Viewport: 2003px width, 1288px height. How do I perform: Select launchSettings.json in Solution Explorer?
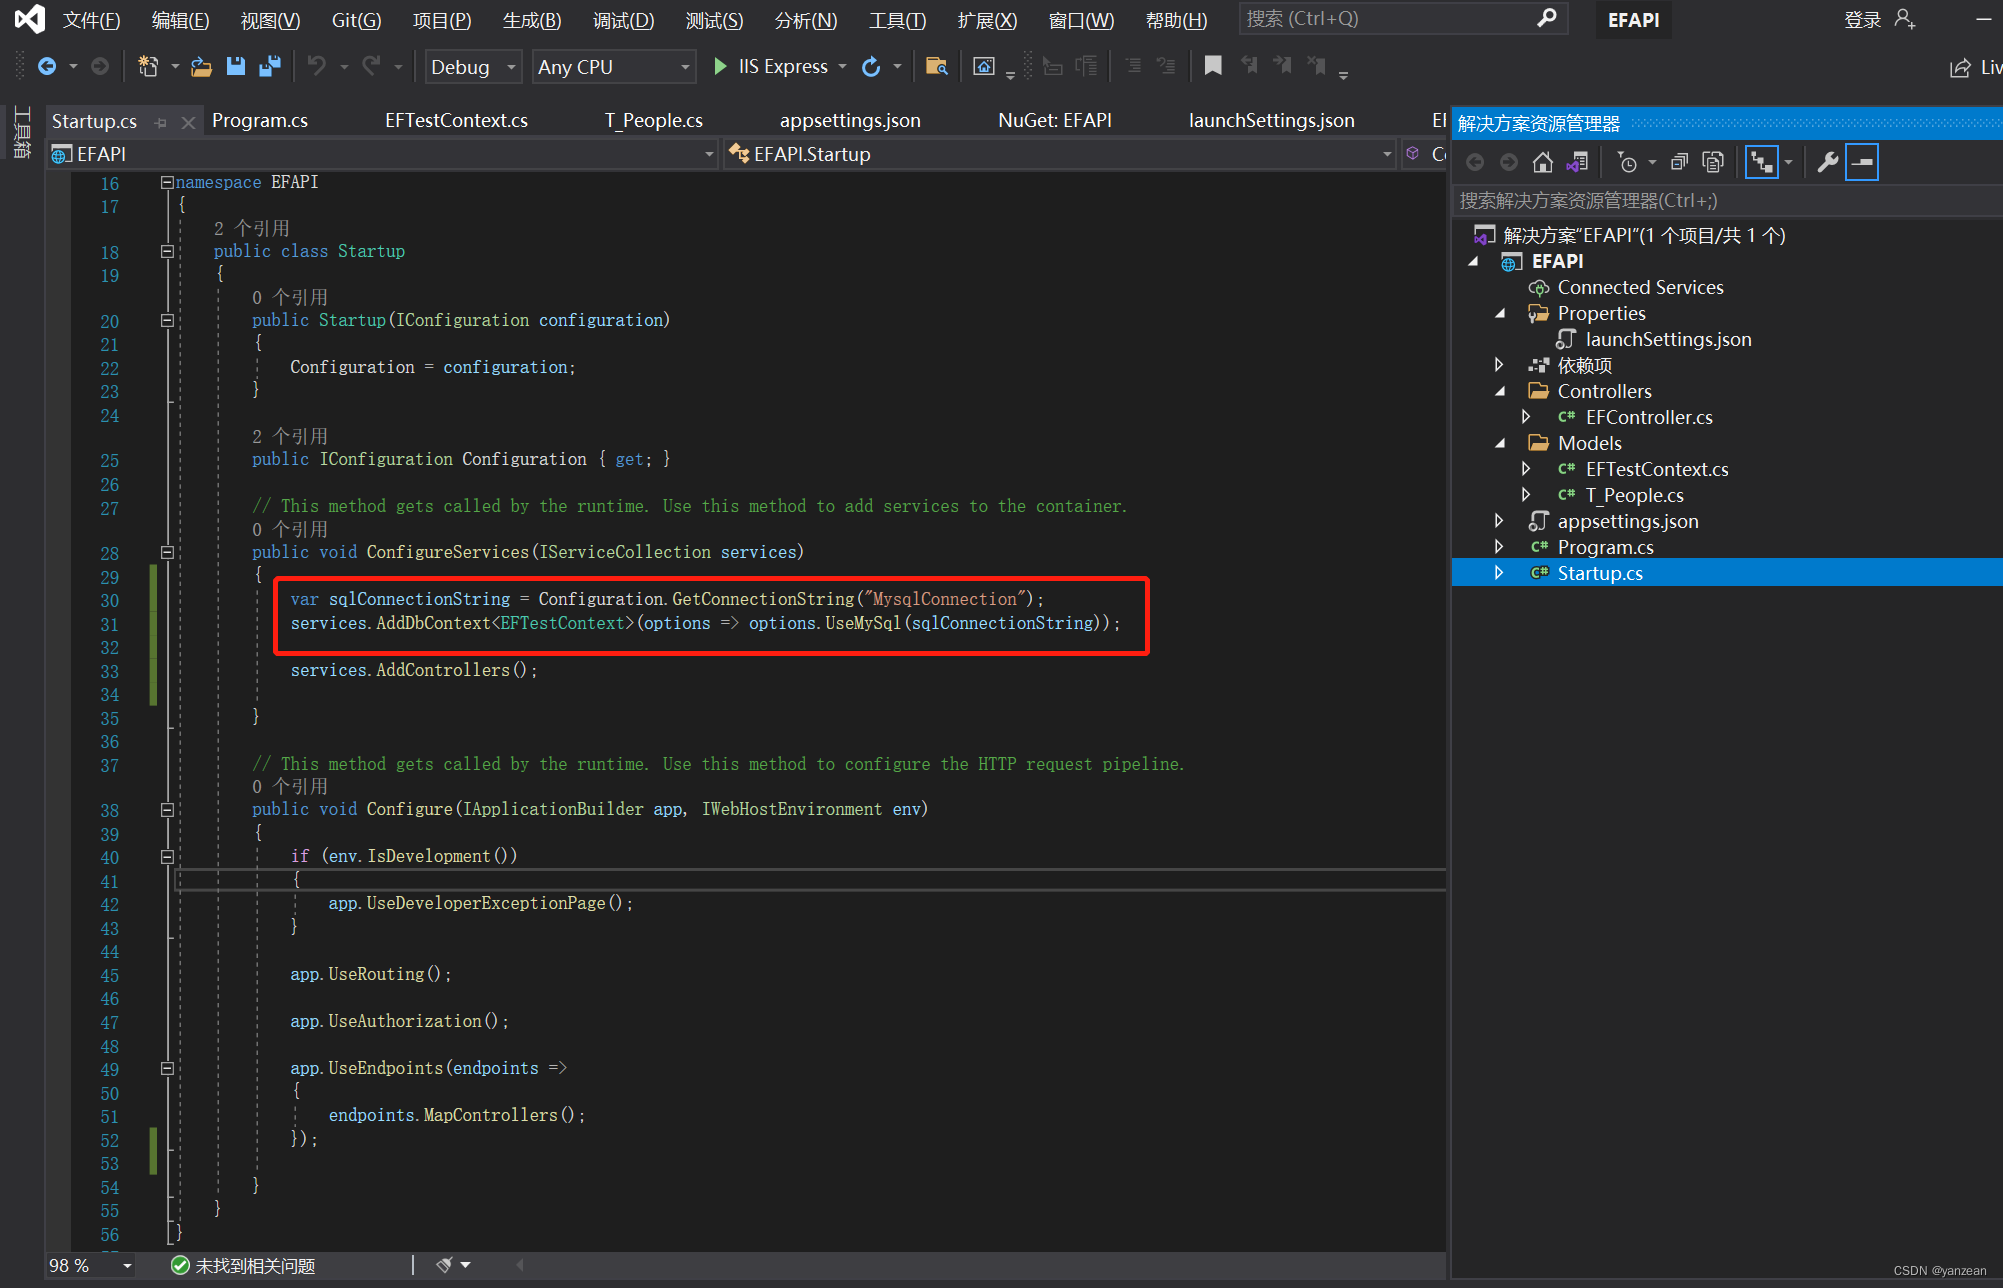point(1668,339)
